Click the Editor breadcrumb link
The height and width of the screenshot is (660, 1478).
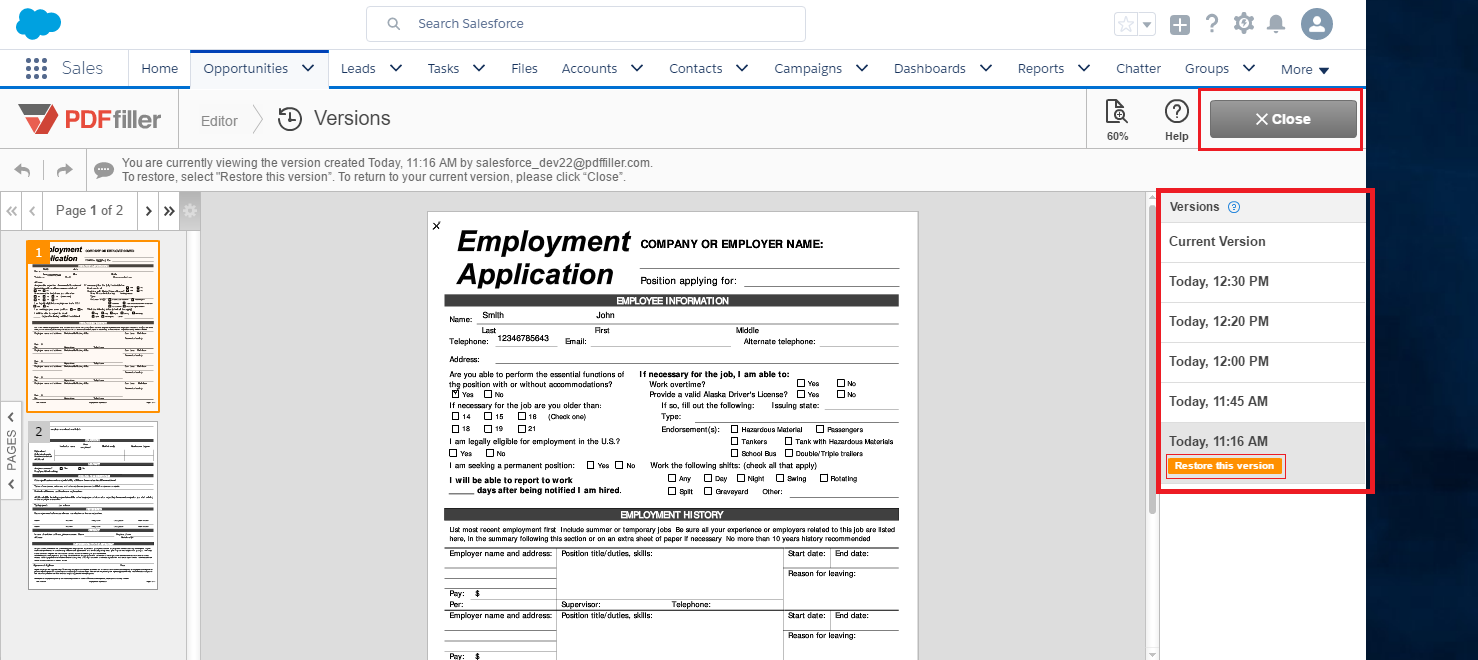219,121
